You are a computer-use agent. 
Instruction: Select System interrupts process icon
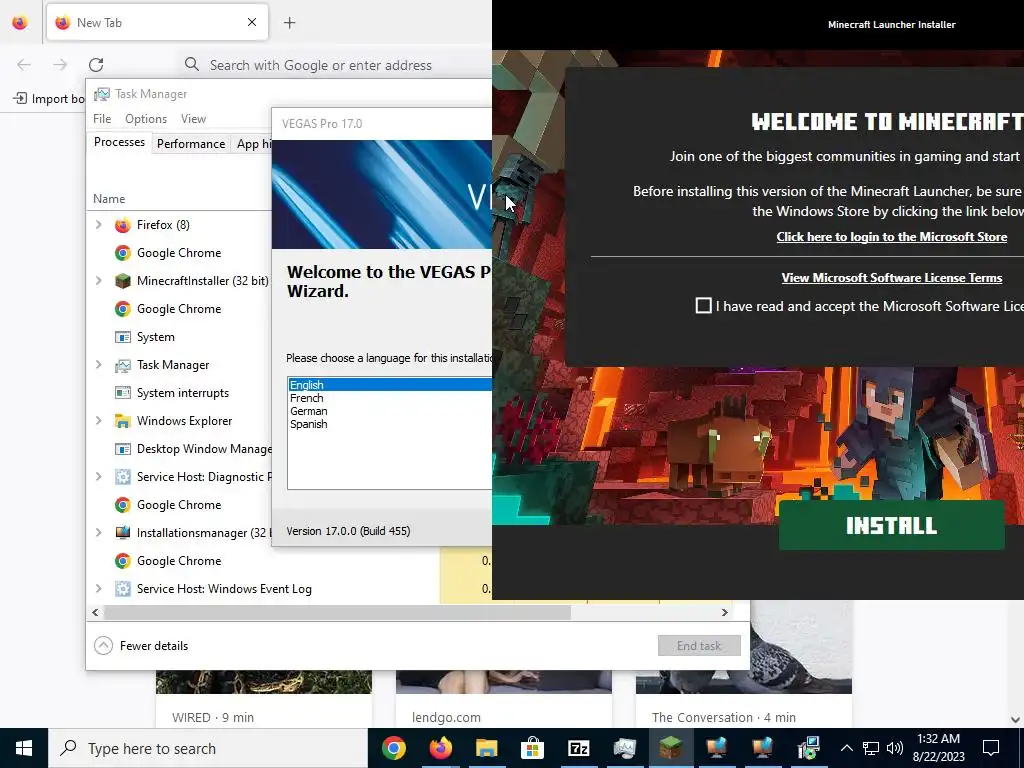(x=123, y=393)
